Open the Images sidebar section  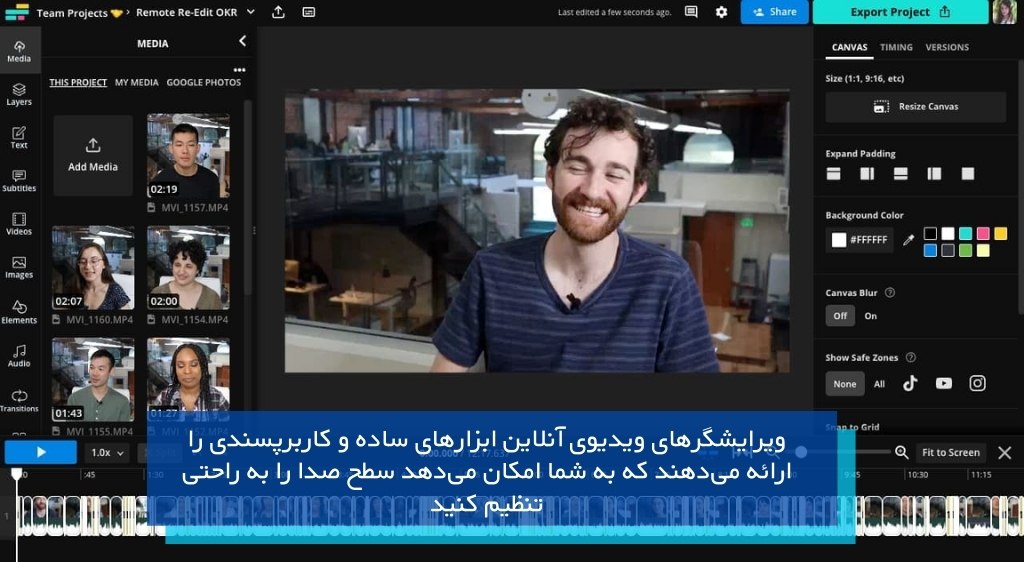pos(19,268)
